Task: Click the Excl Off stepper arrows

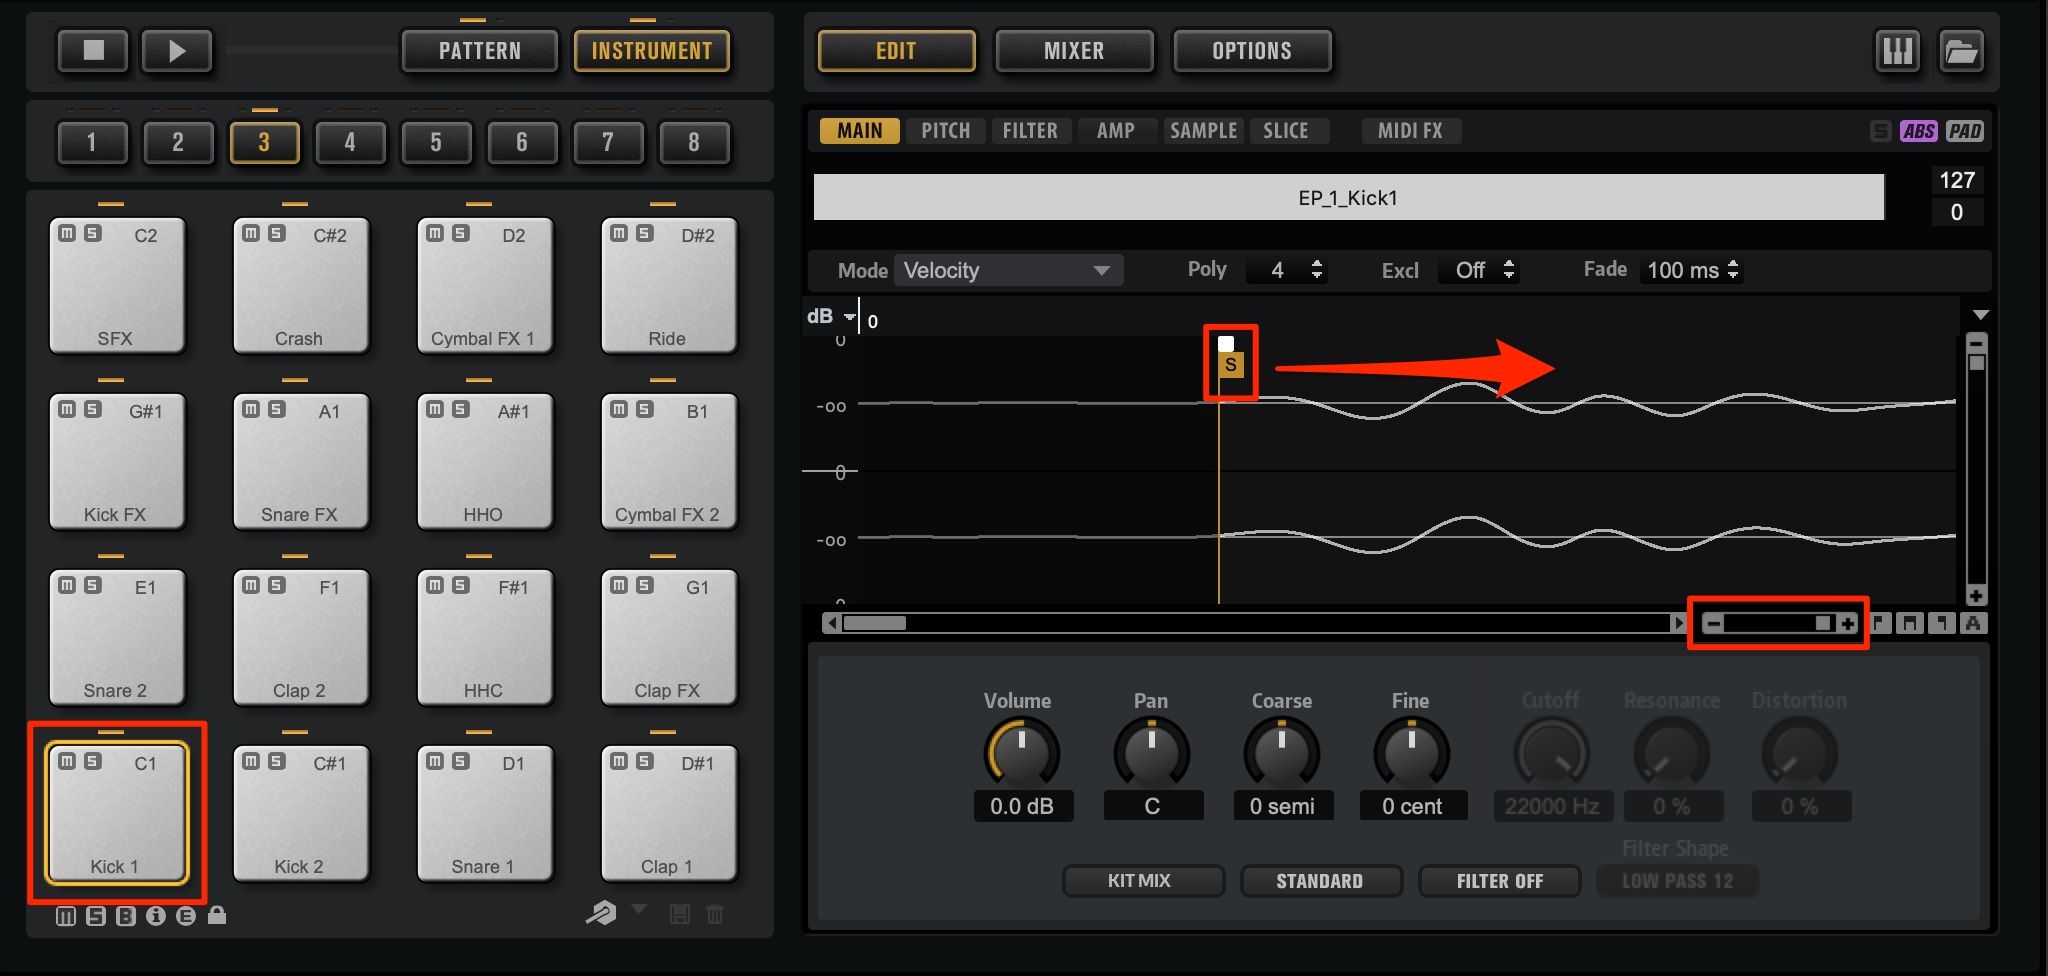Action: tap(1509, 270)
